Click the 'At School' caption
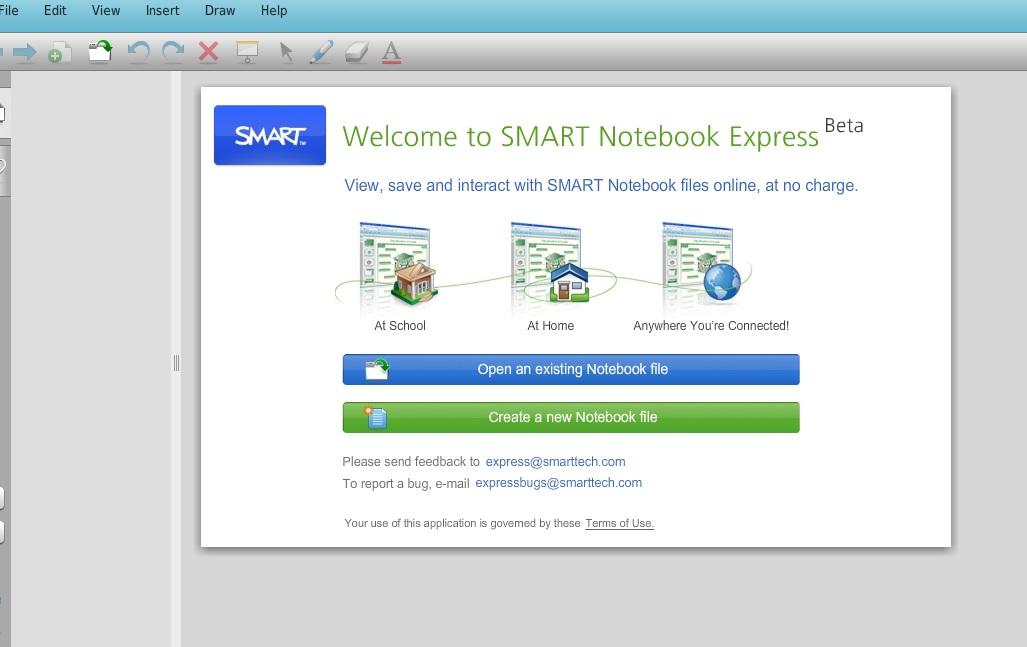The width and height of the screenshot is (1027, 647). coord(400,325)
